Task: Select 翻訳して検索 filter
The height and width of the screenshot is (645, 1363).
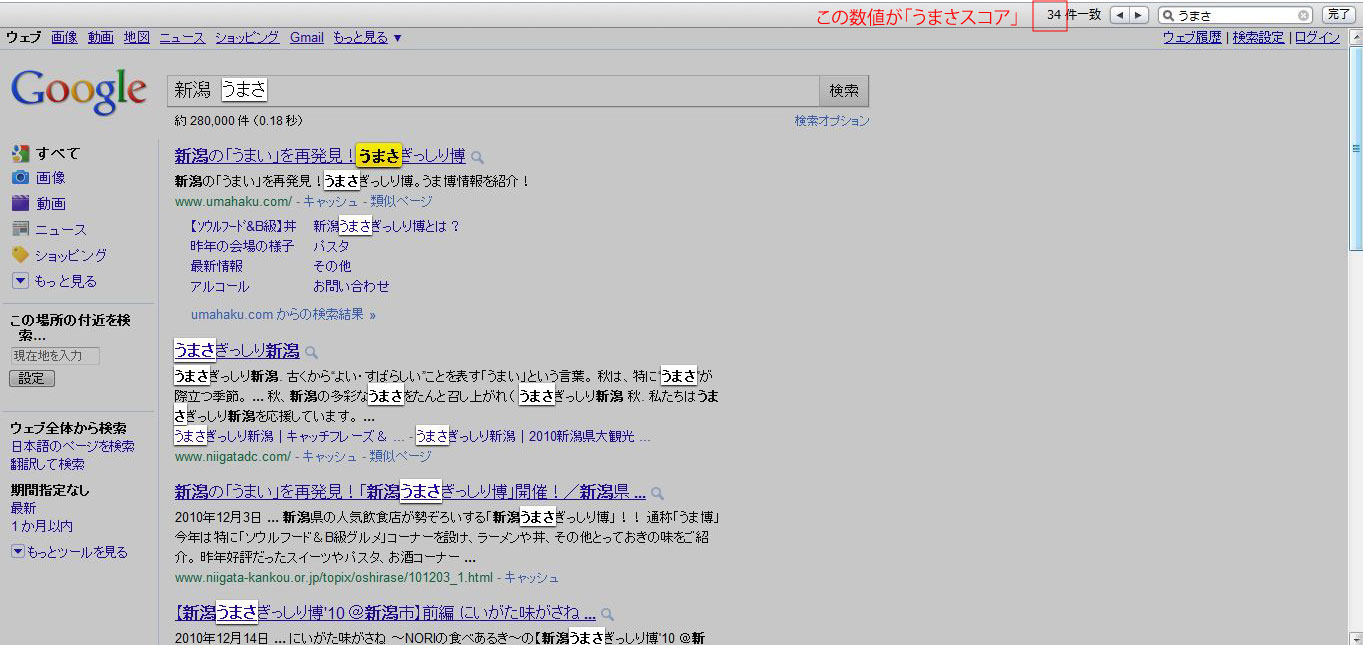Action: pyautogui.click(x=48, y=464)
